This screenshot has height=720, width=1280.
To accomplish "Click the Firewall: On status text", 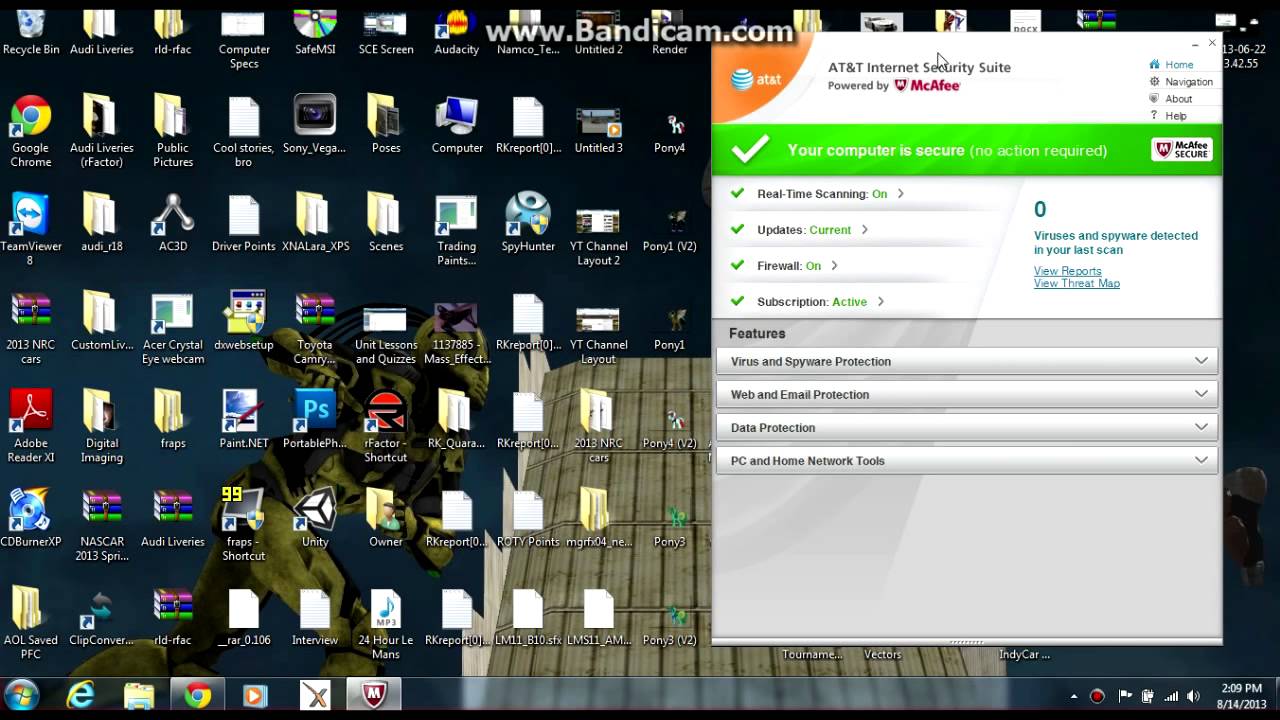I will [x=789, y=266].
